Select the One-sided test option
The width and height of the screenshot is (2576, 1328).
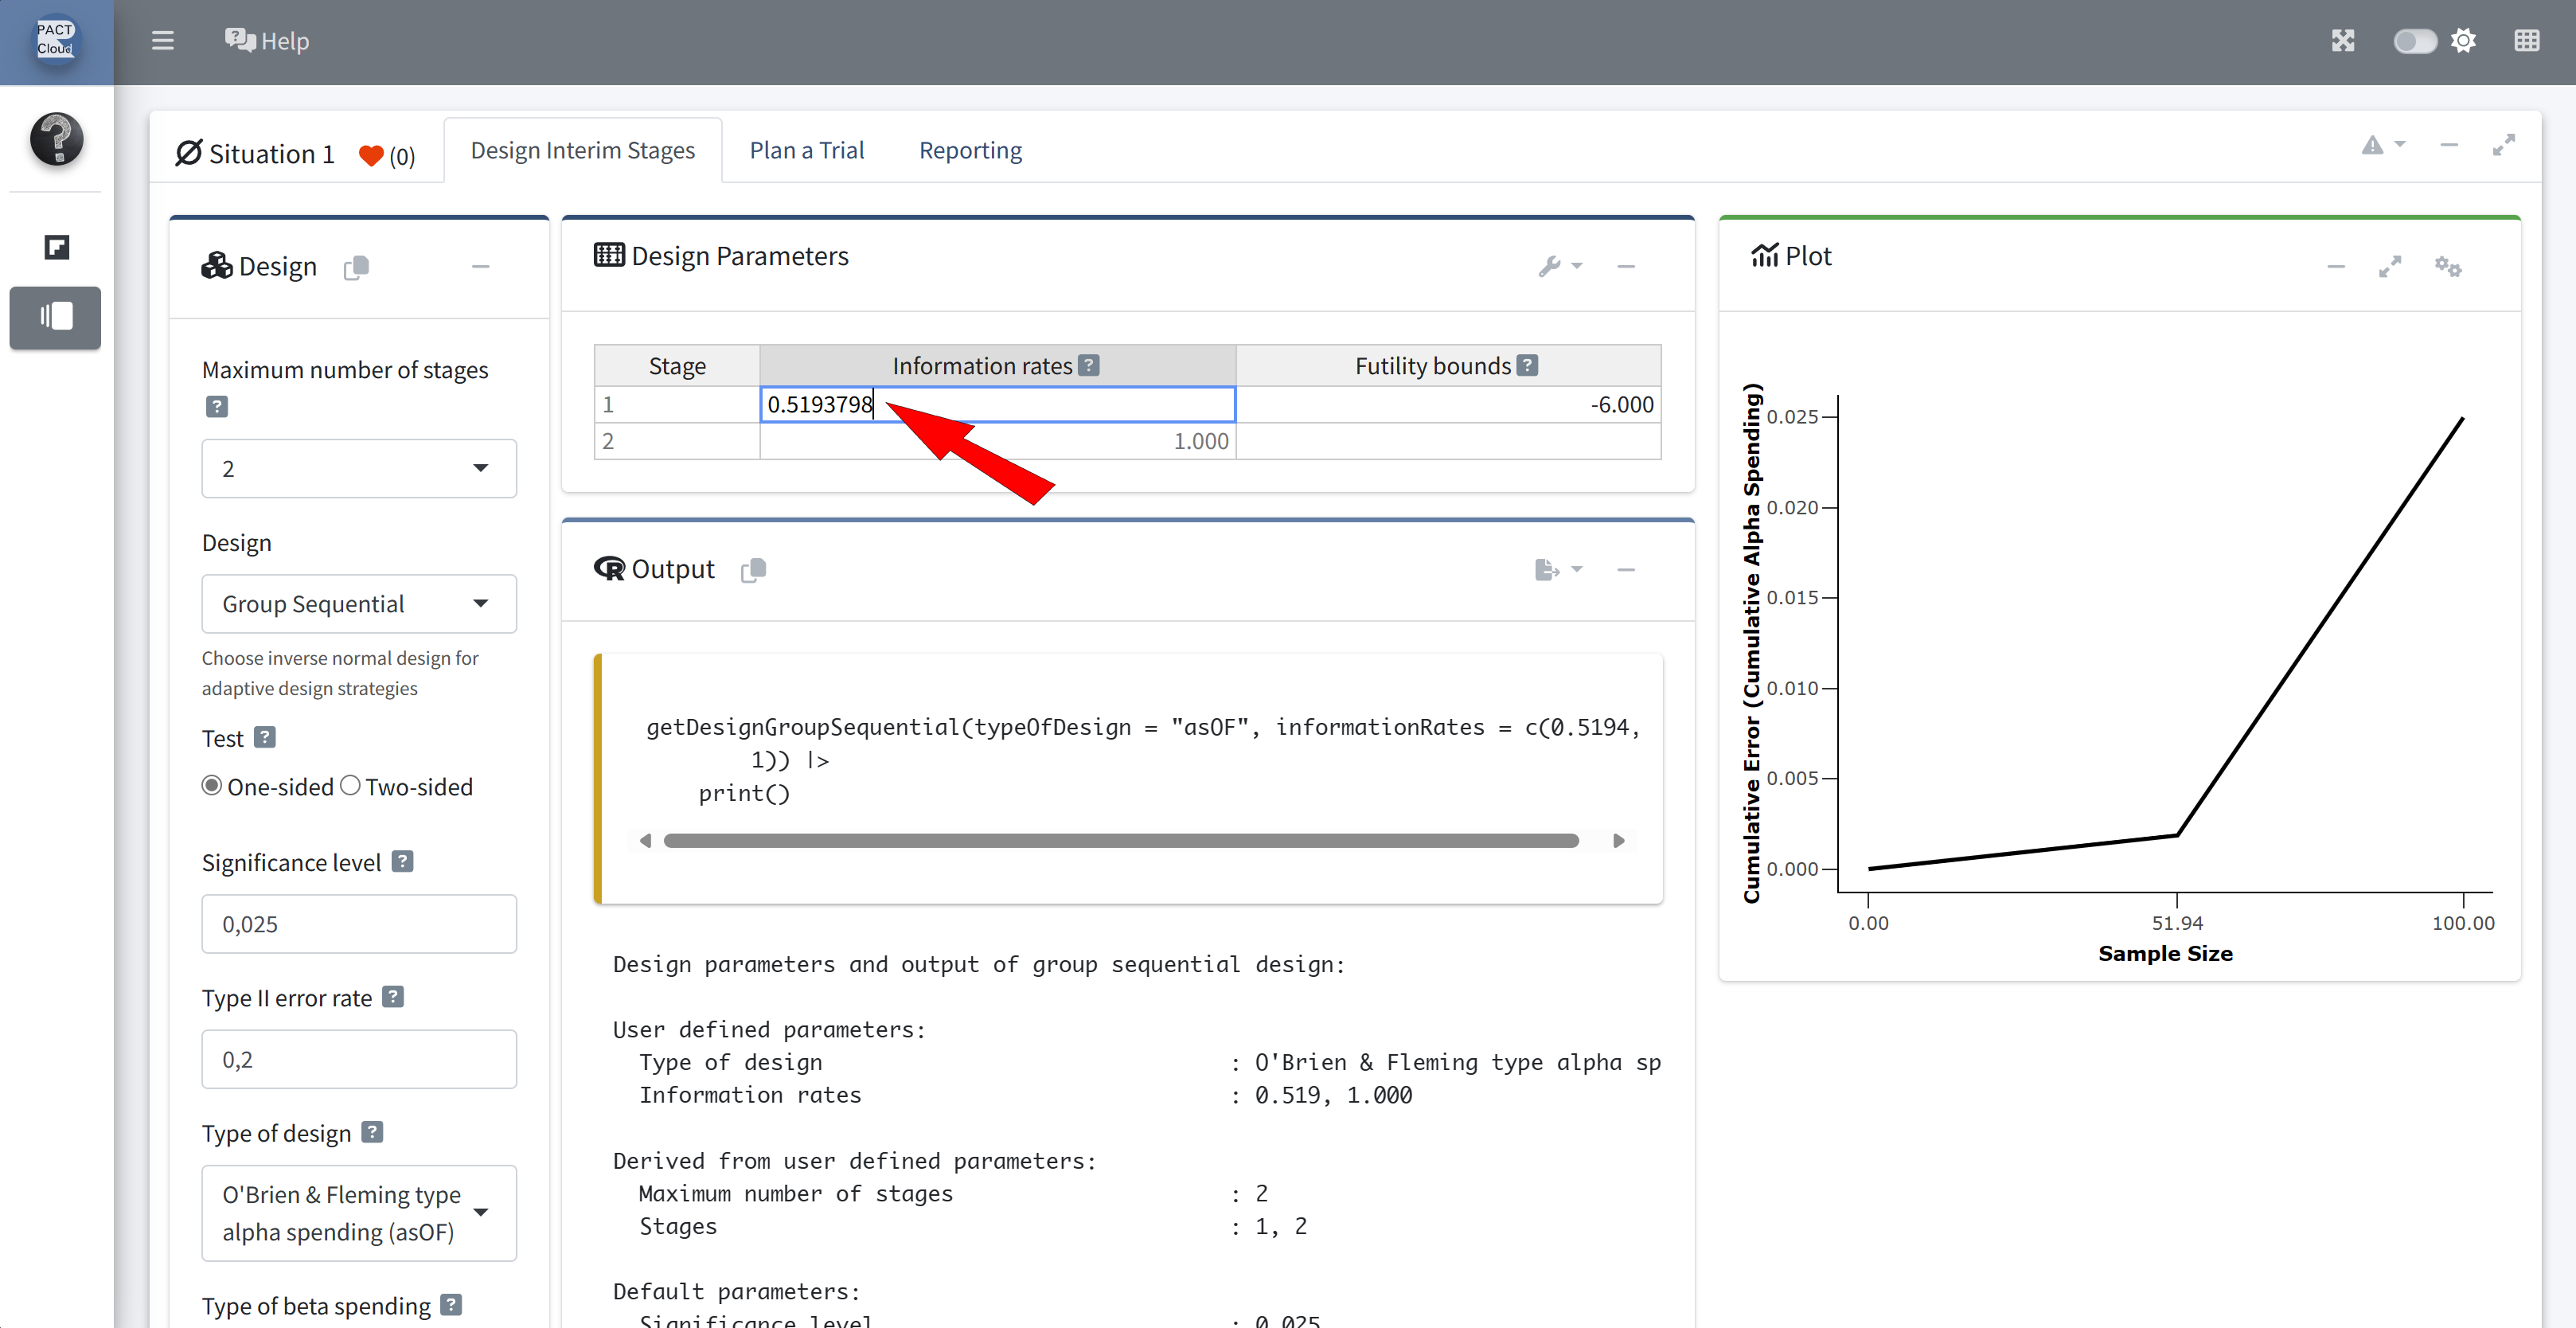point(212,786)
